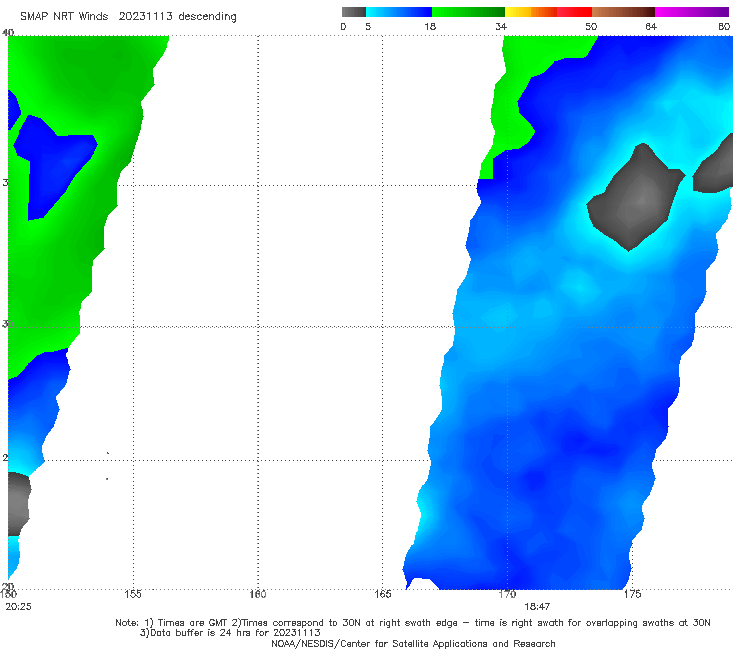Click the note 'Data buffer is 24 hrs for 20231113'

pos(230,633)
